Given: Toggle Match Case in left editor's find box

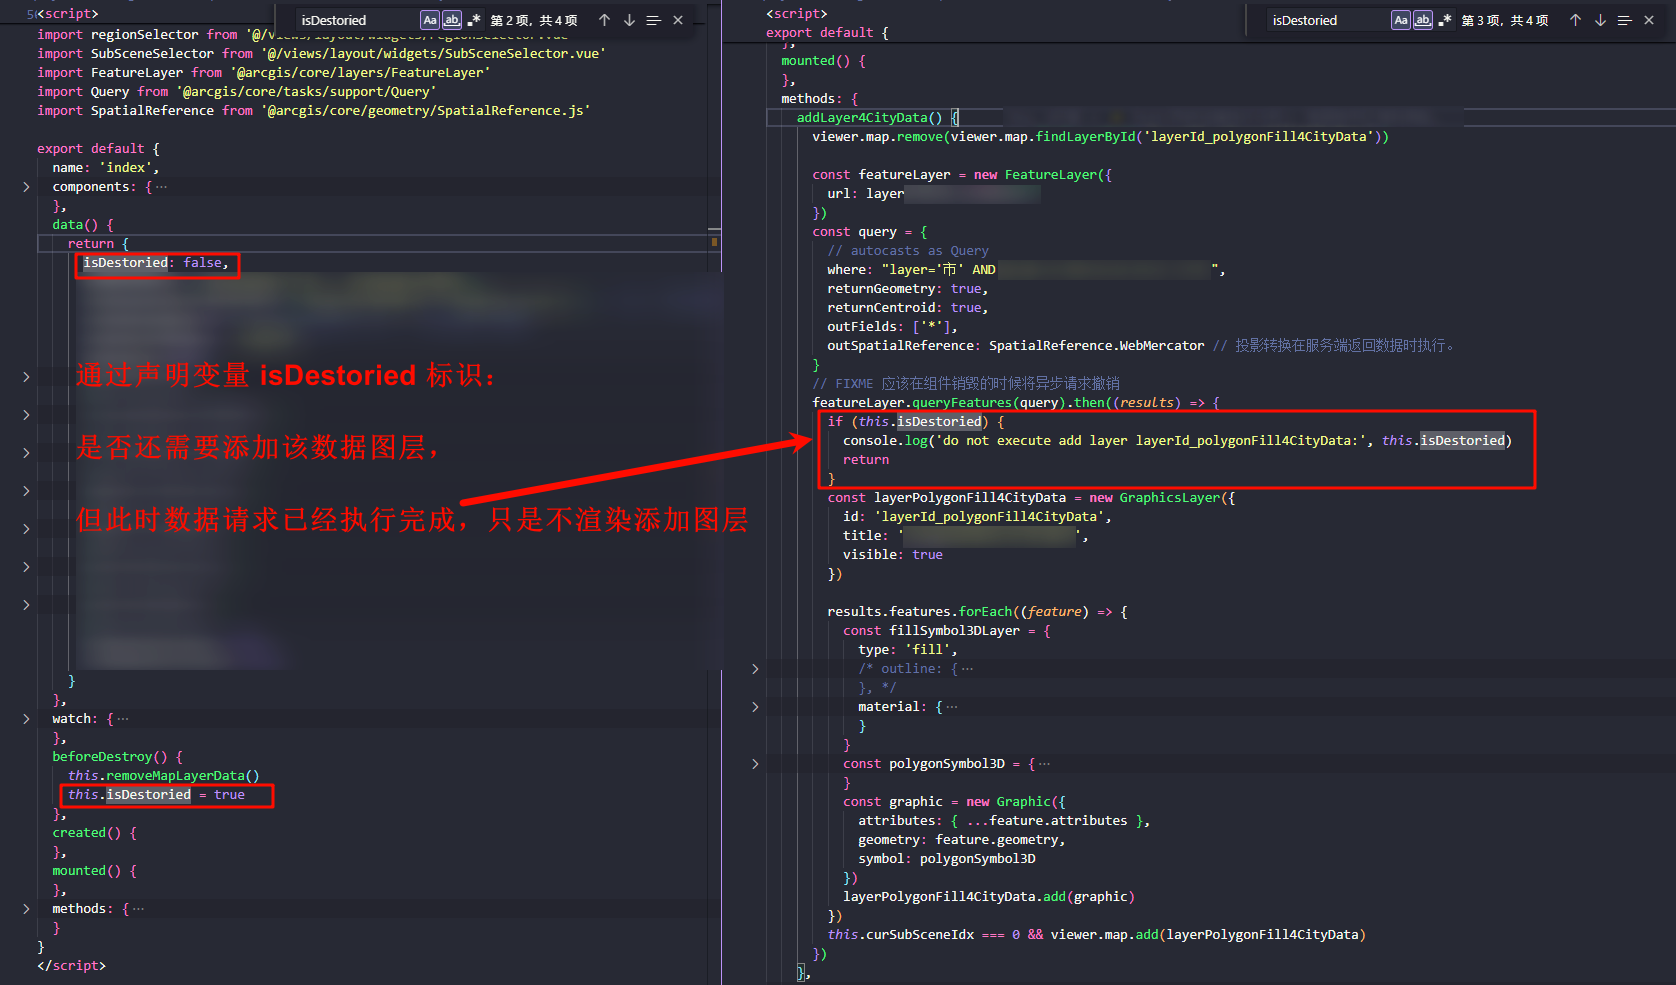Looking at the screenshot, I should (x=429, y=20).
